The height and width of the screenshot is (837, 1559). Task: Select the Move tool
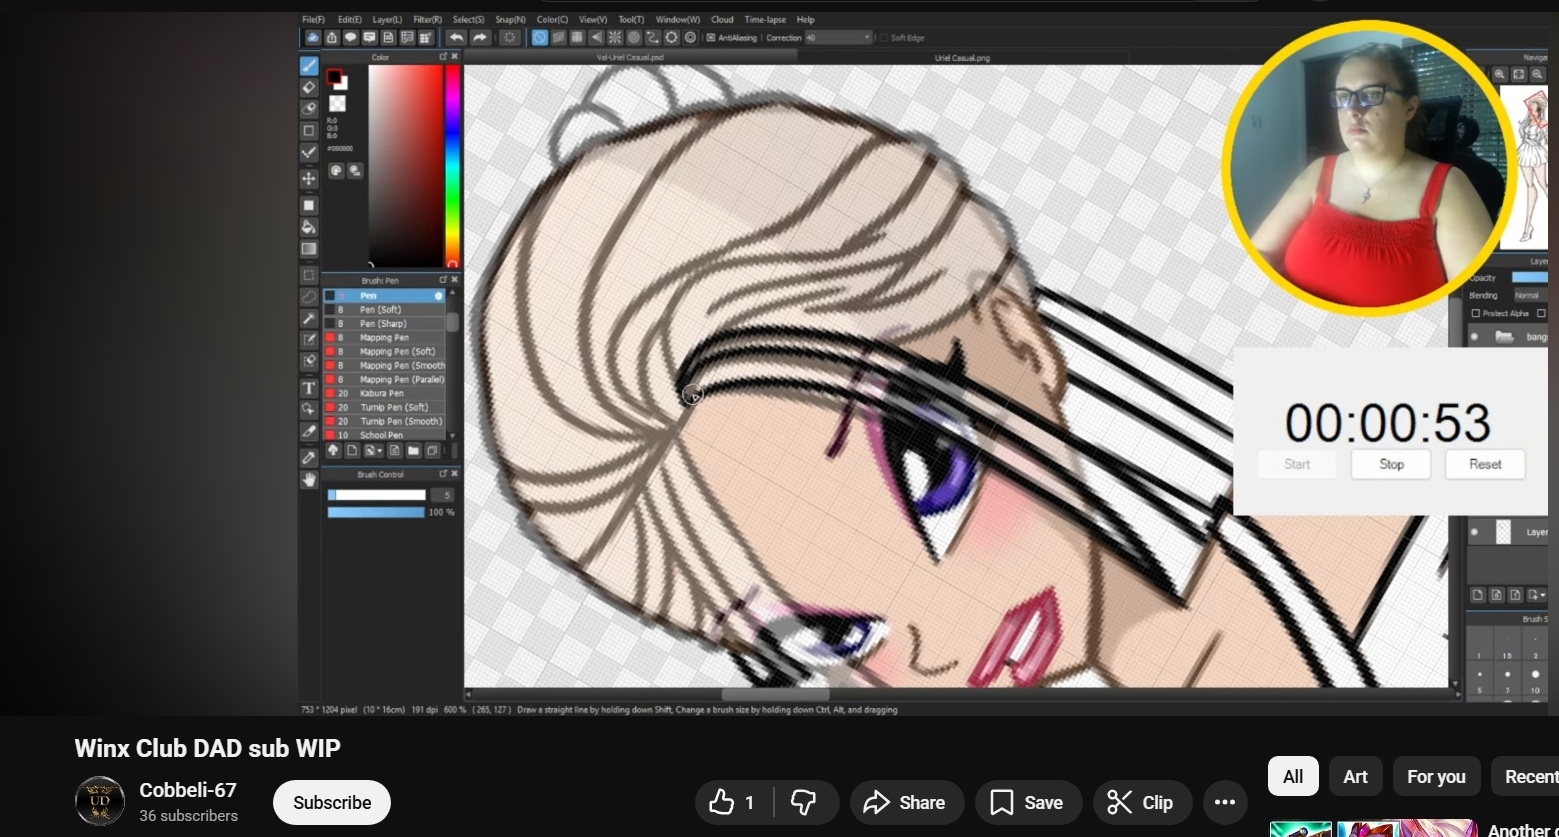(309, 178)
